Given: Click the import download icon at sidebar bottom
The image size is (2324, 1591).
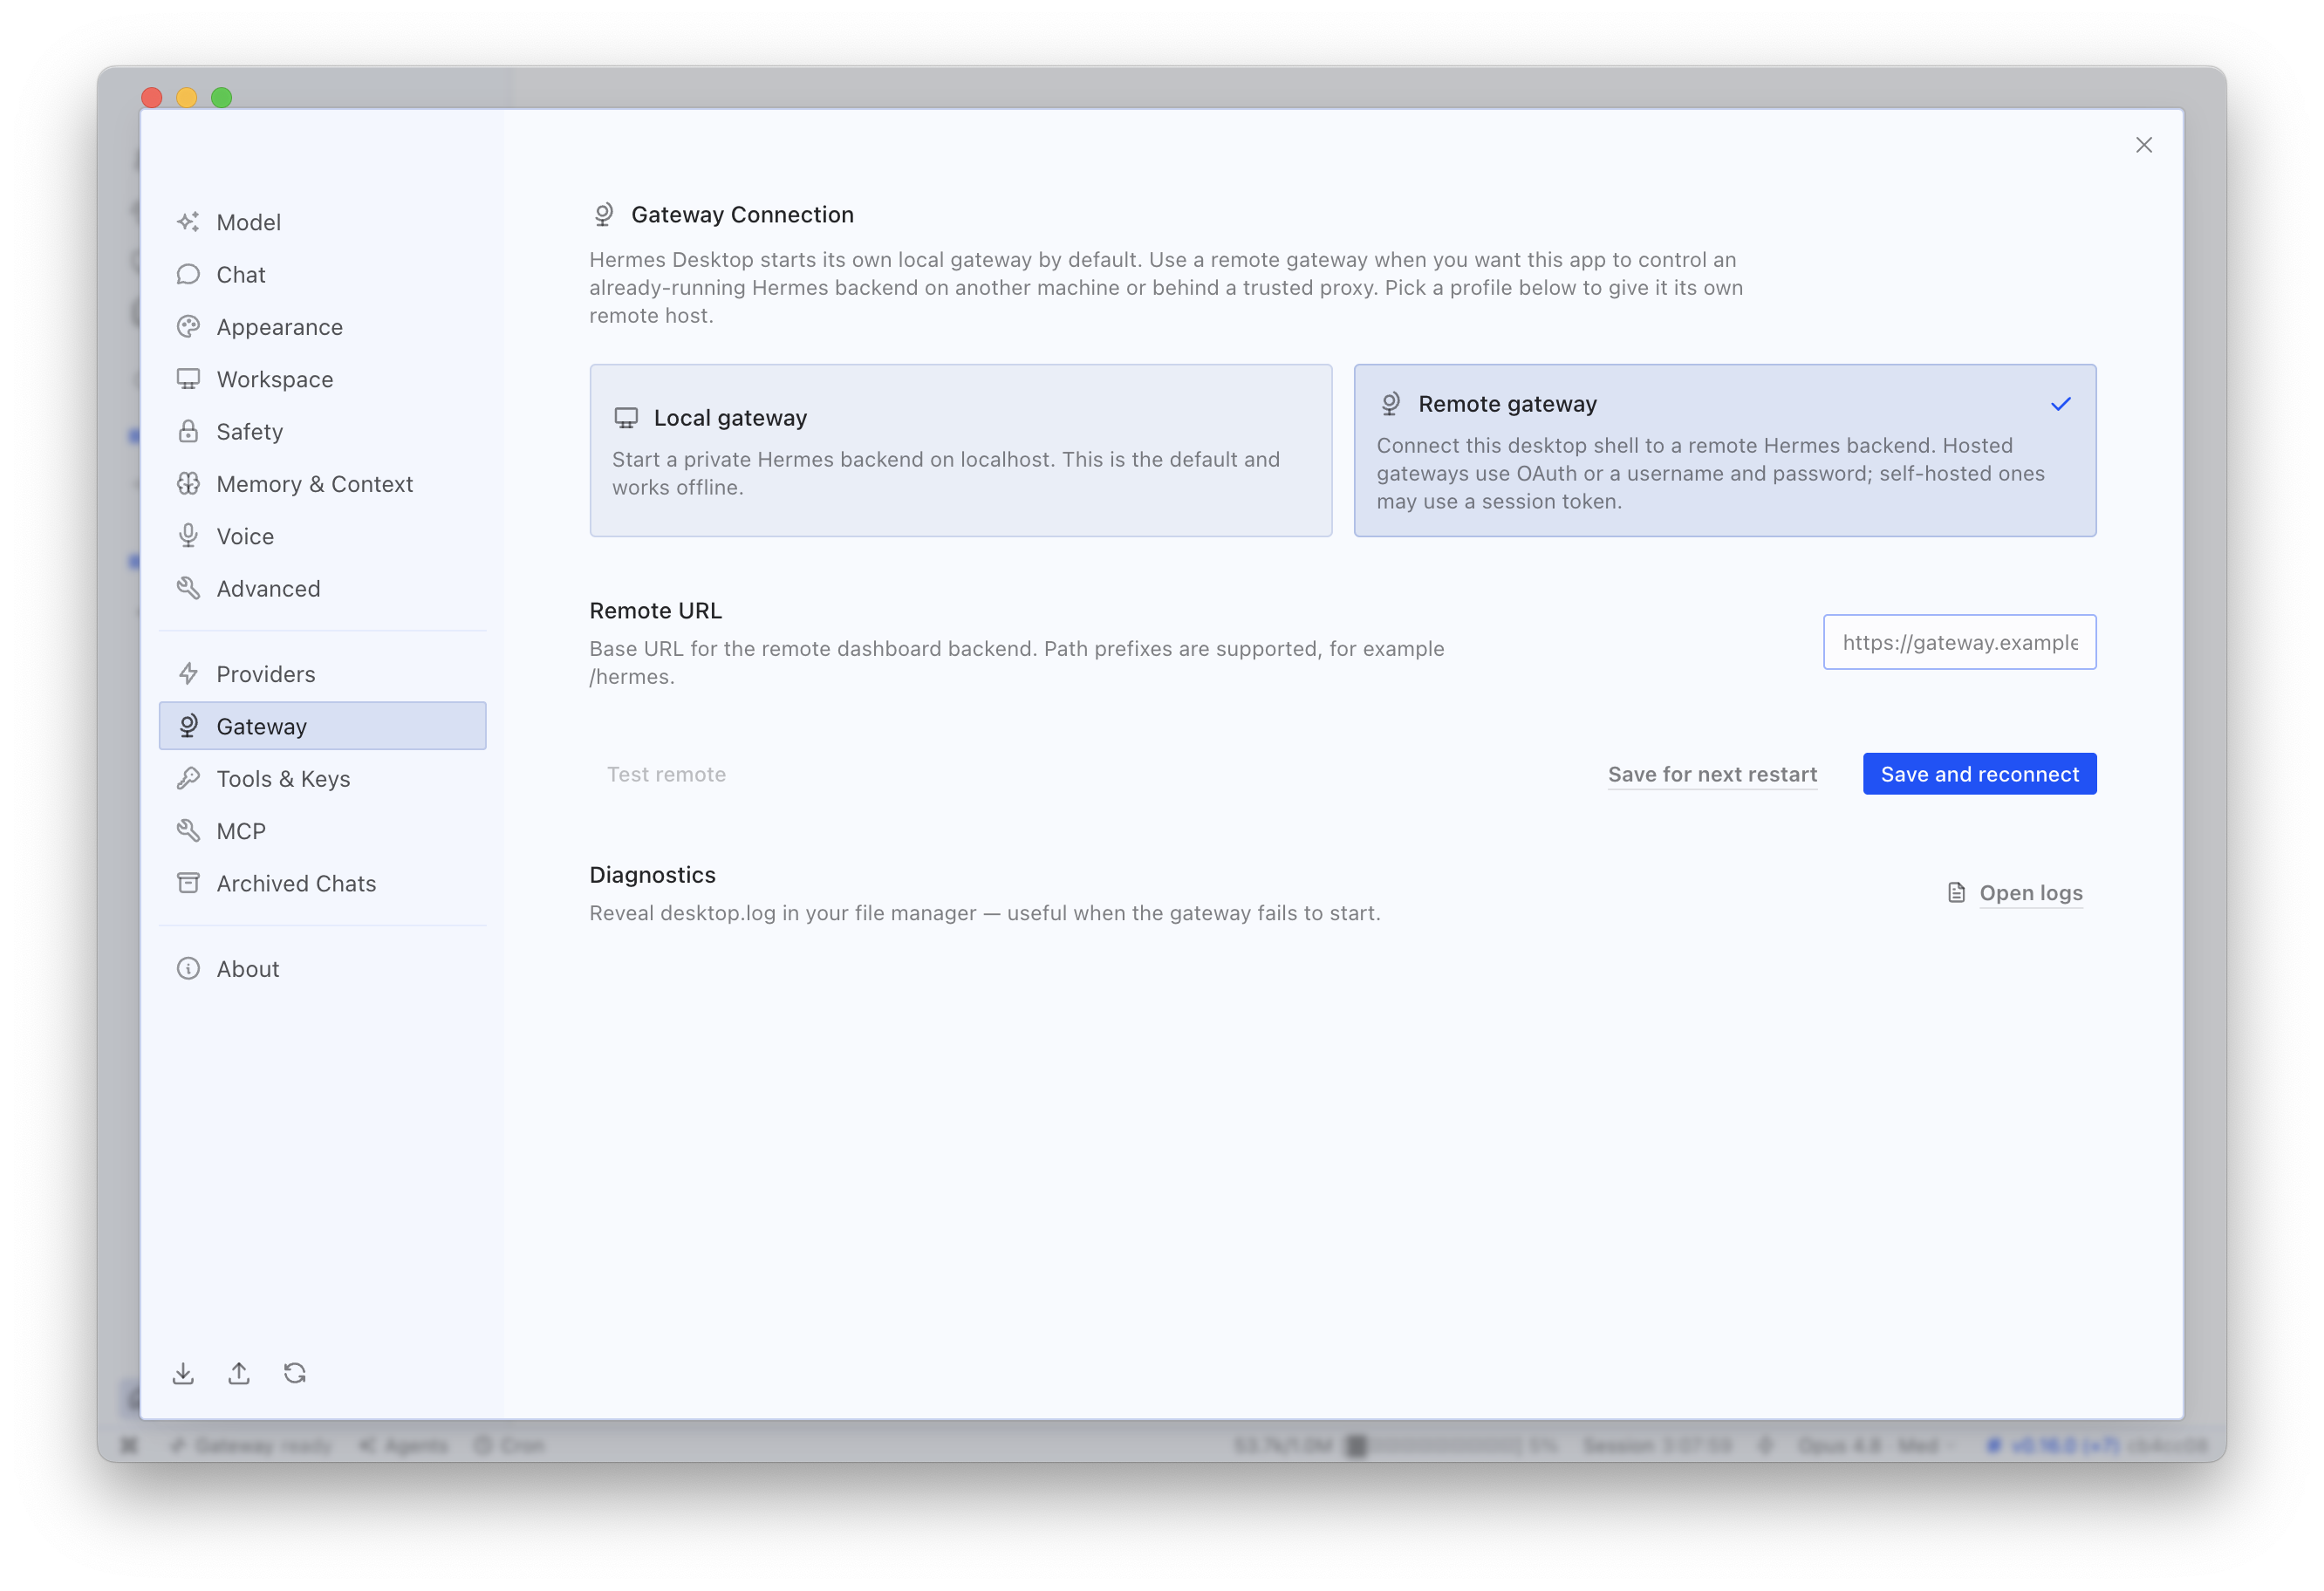Looking at the screenshot, I should click(183, 1373).
